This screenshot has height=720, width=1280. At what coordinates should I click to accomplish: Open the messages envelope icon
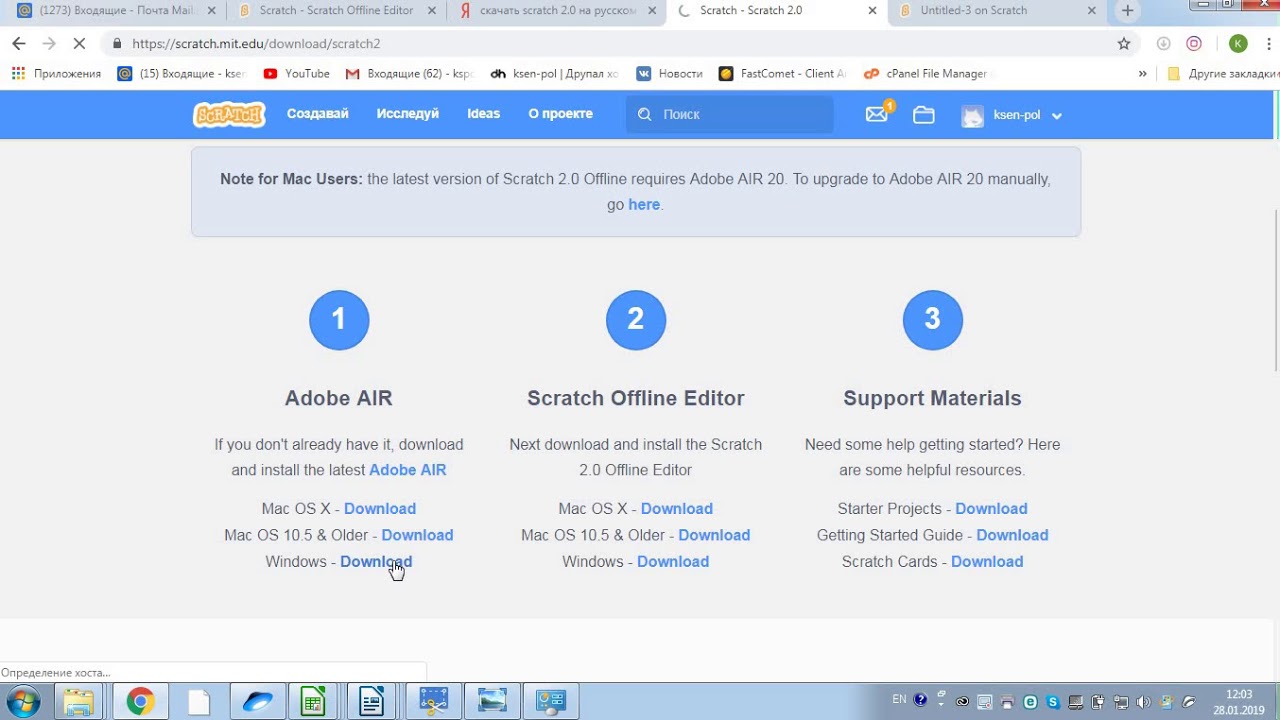(877, 114)
